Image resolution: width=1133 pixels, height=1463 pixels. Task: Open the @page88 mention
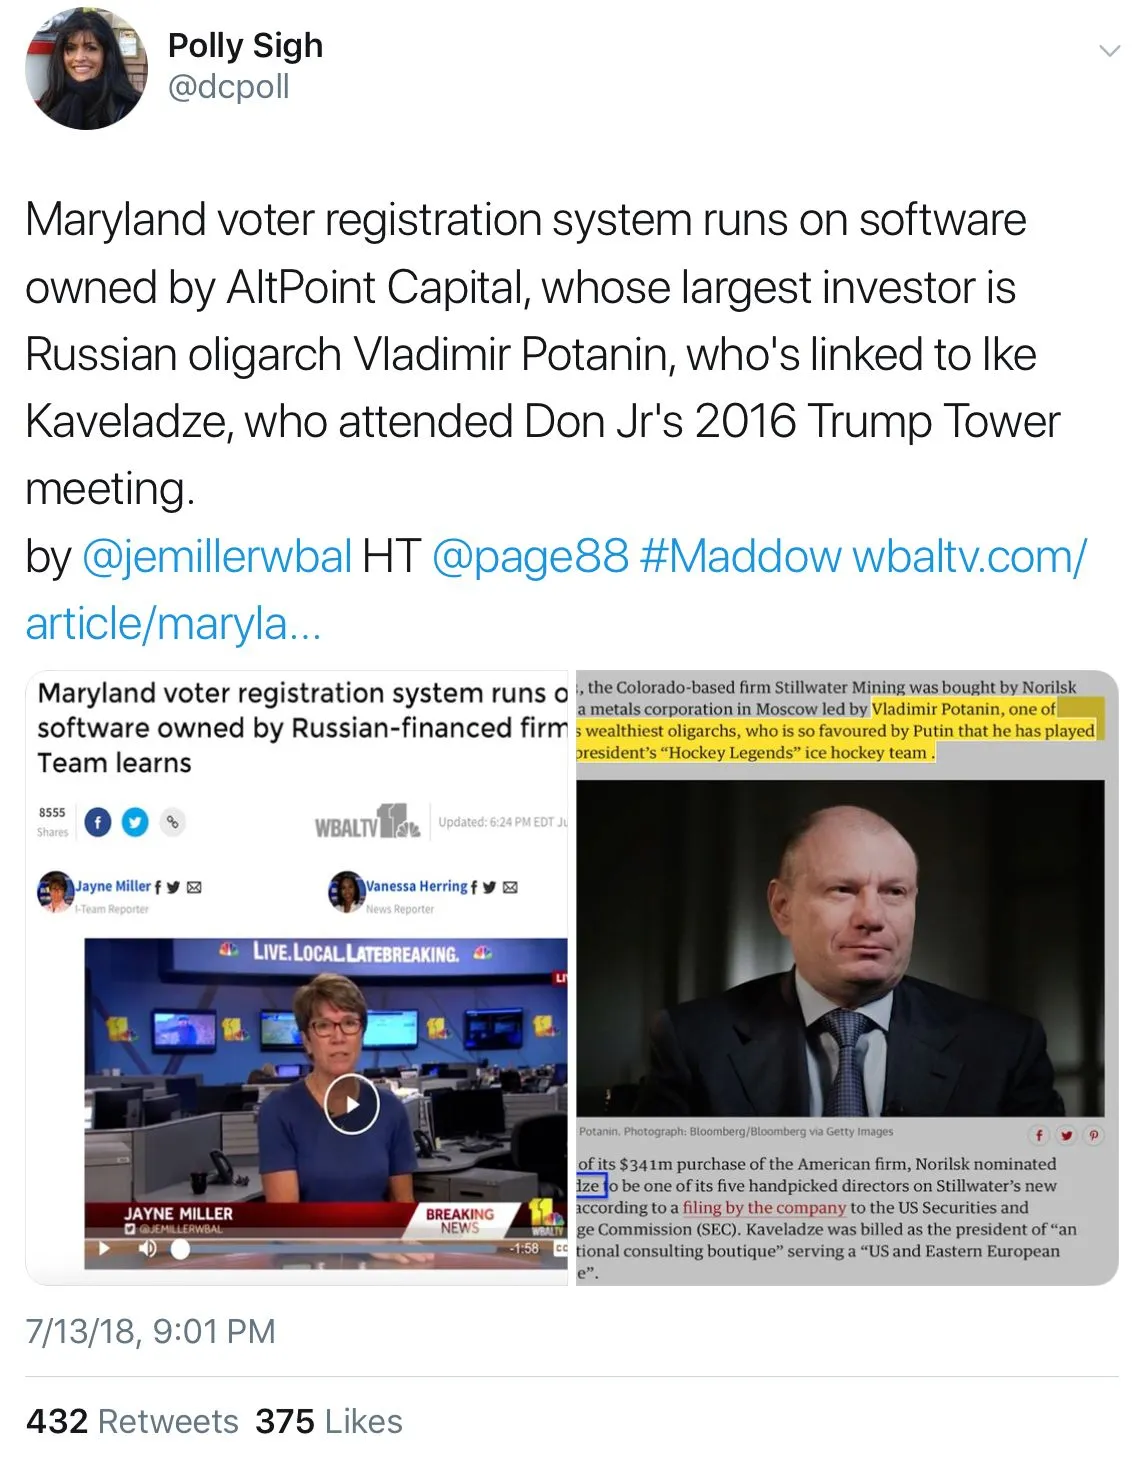[x=530, y=556]
